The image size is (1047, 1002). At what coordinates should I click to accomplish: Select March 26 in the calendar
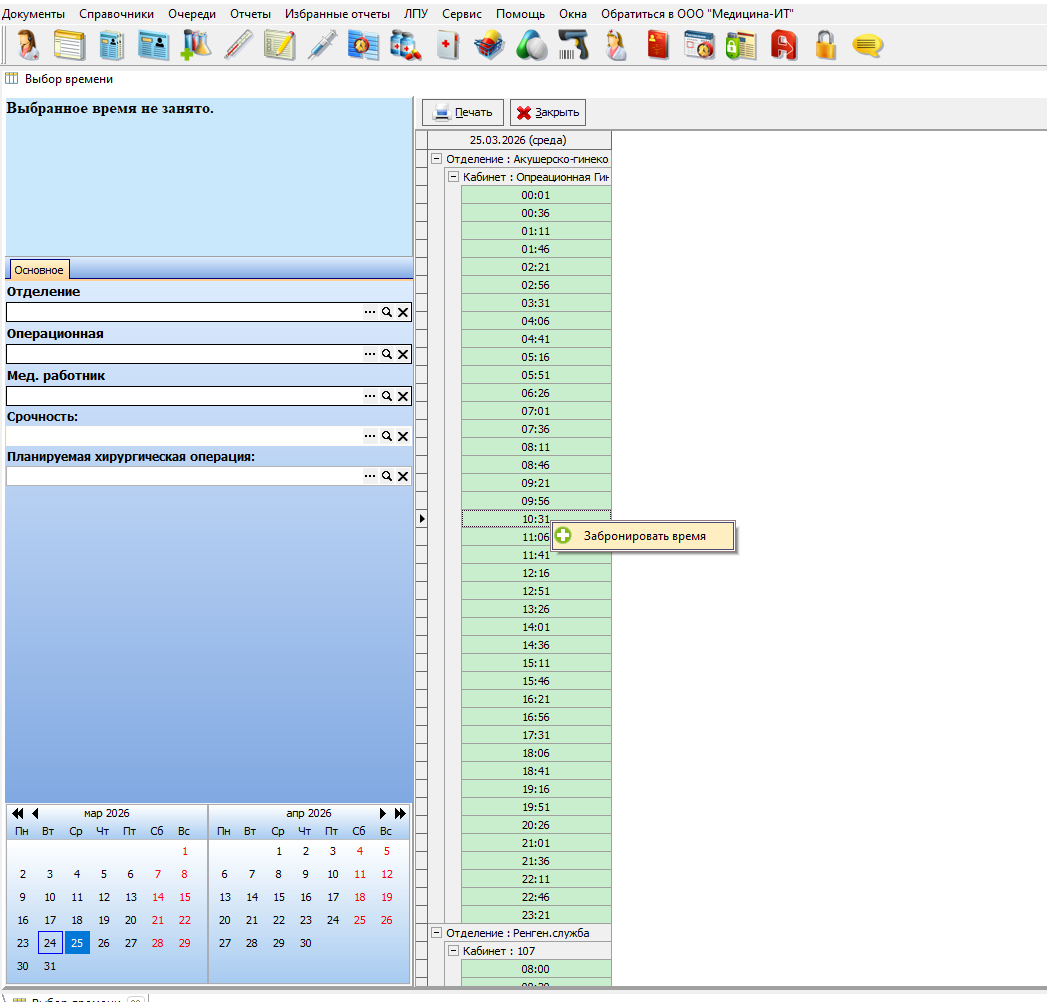103,943
